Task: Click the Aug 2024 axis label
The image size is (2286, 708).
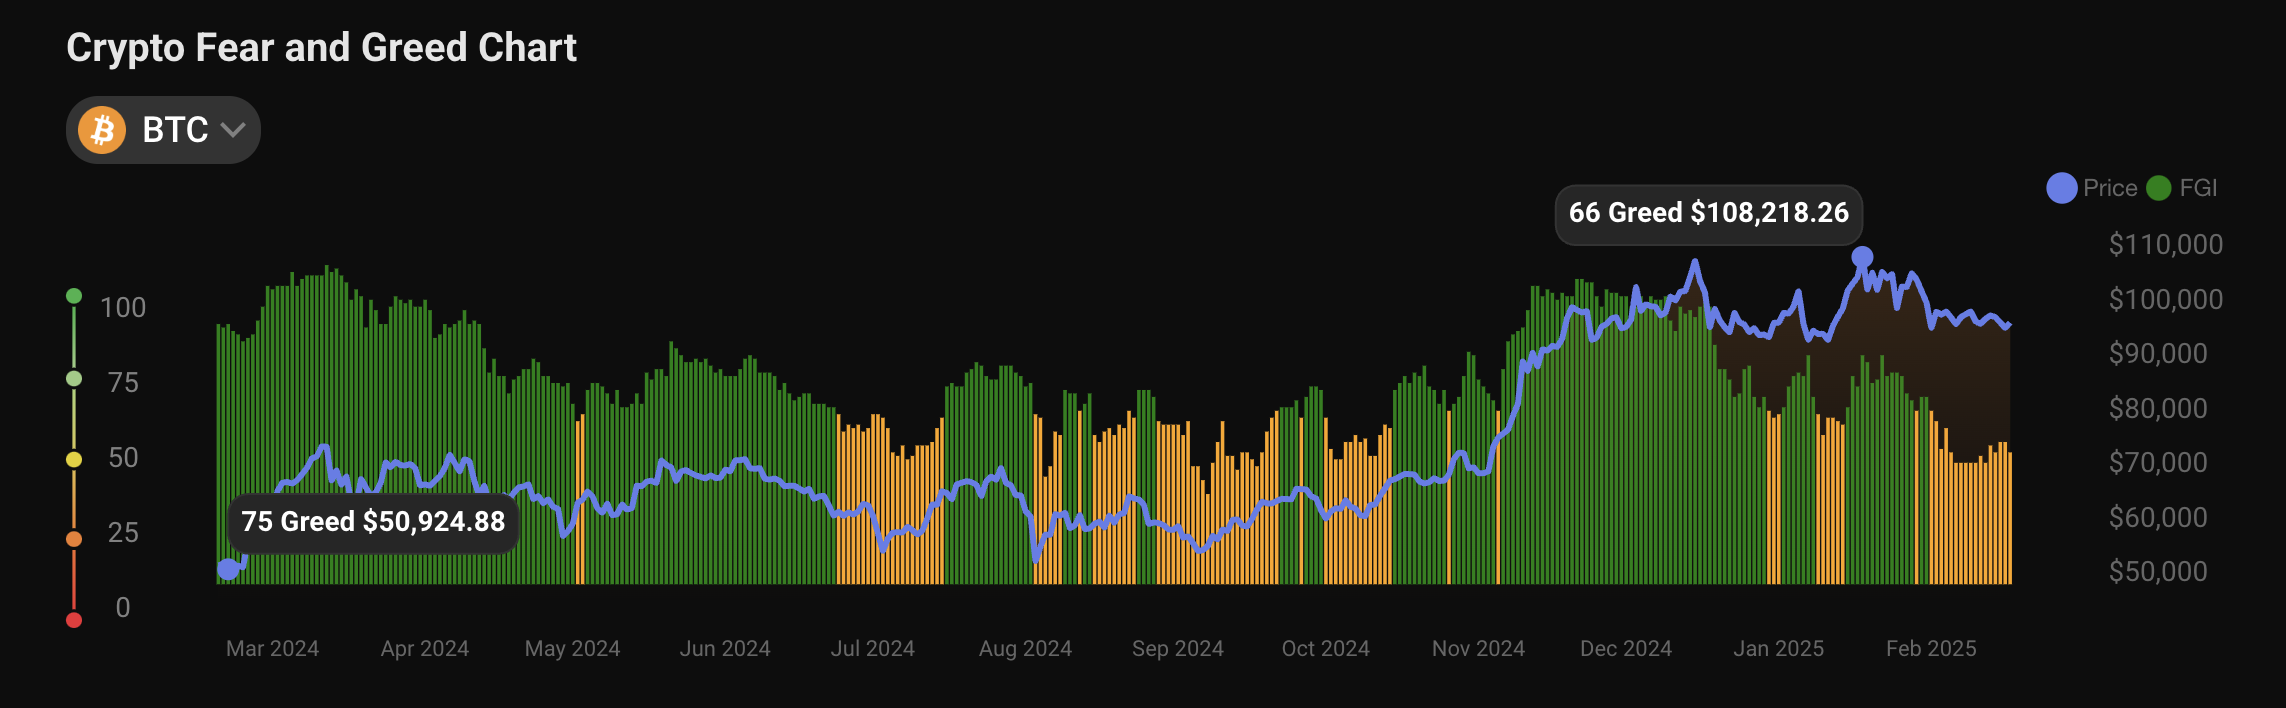Action: 1025,649
